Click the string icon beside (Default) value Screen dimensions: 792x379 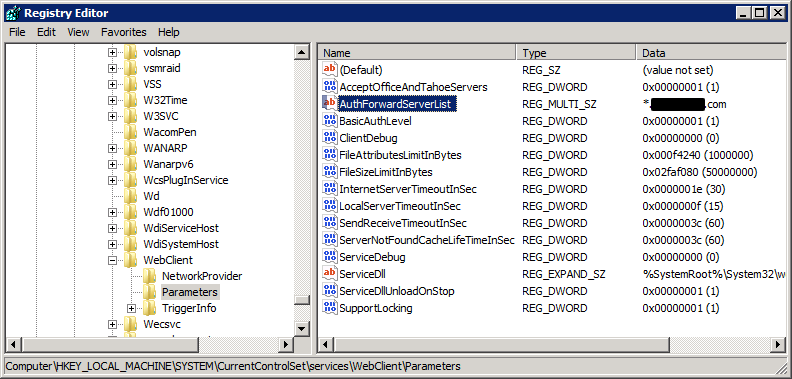click(329, 70)
